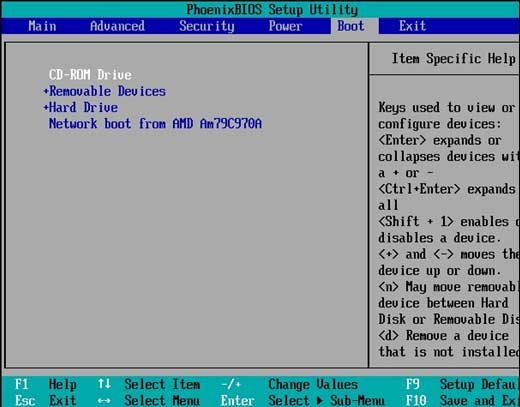Click the Item Specific Help heading

454,59
